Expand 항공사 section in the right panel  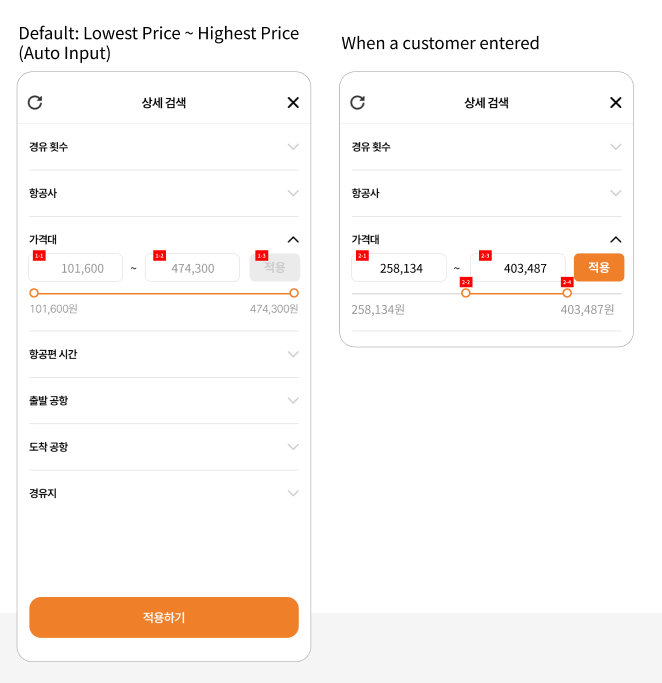(616, 193)
